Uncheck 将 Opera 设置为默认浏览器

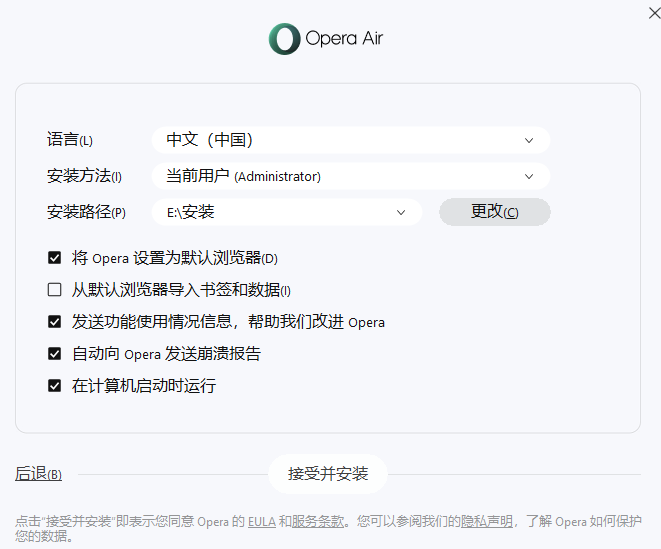pos(54,258)
